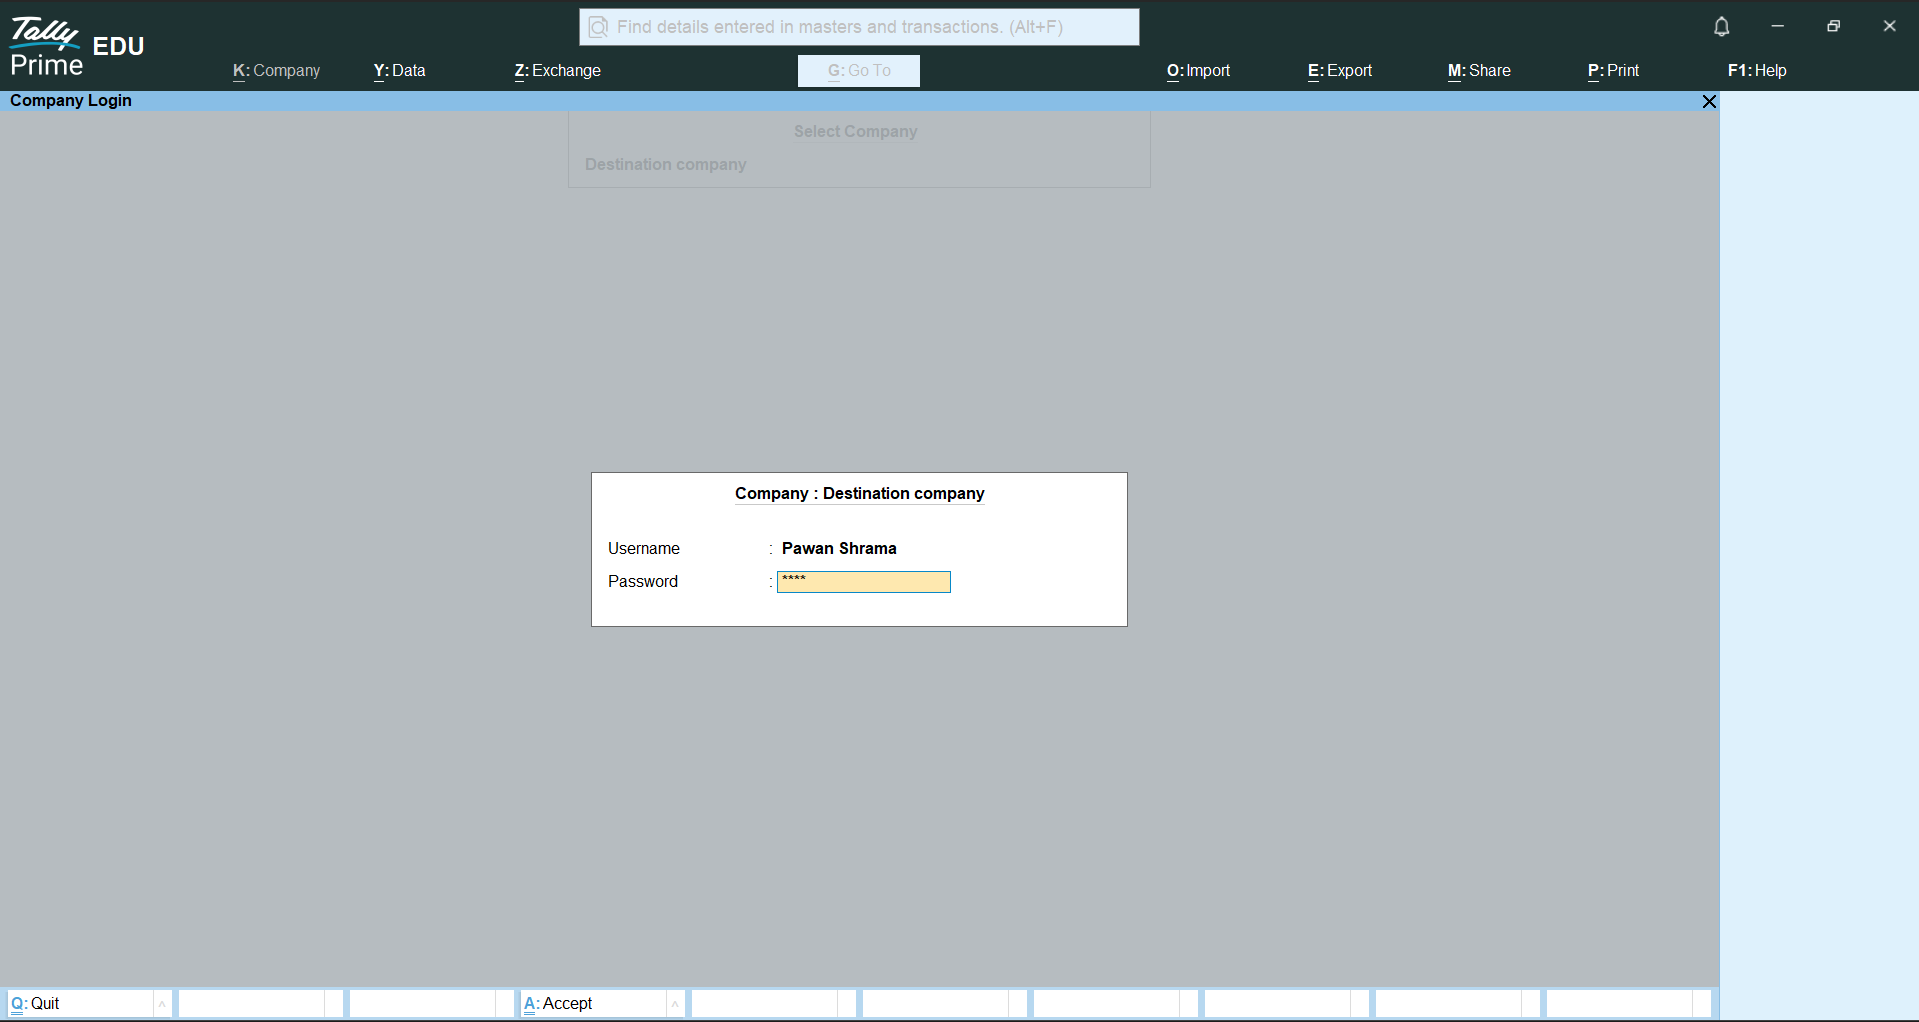Click the G: Go To button
Viewport: 1919px width, 1022px height.
(x=859, y=71)
